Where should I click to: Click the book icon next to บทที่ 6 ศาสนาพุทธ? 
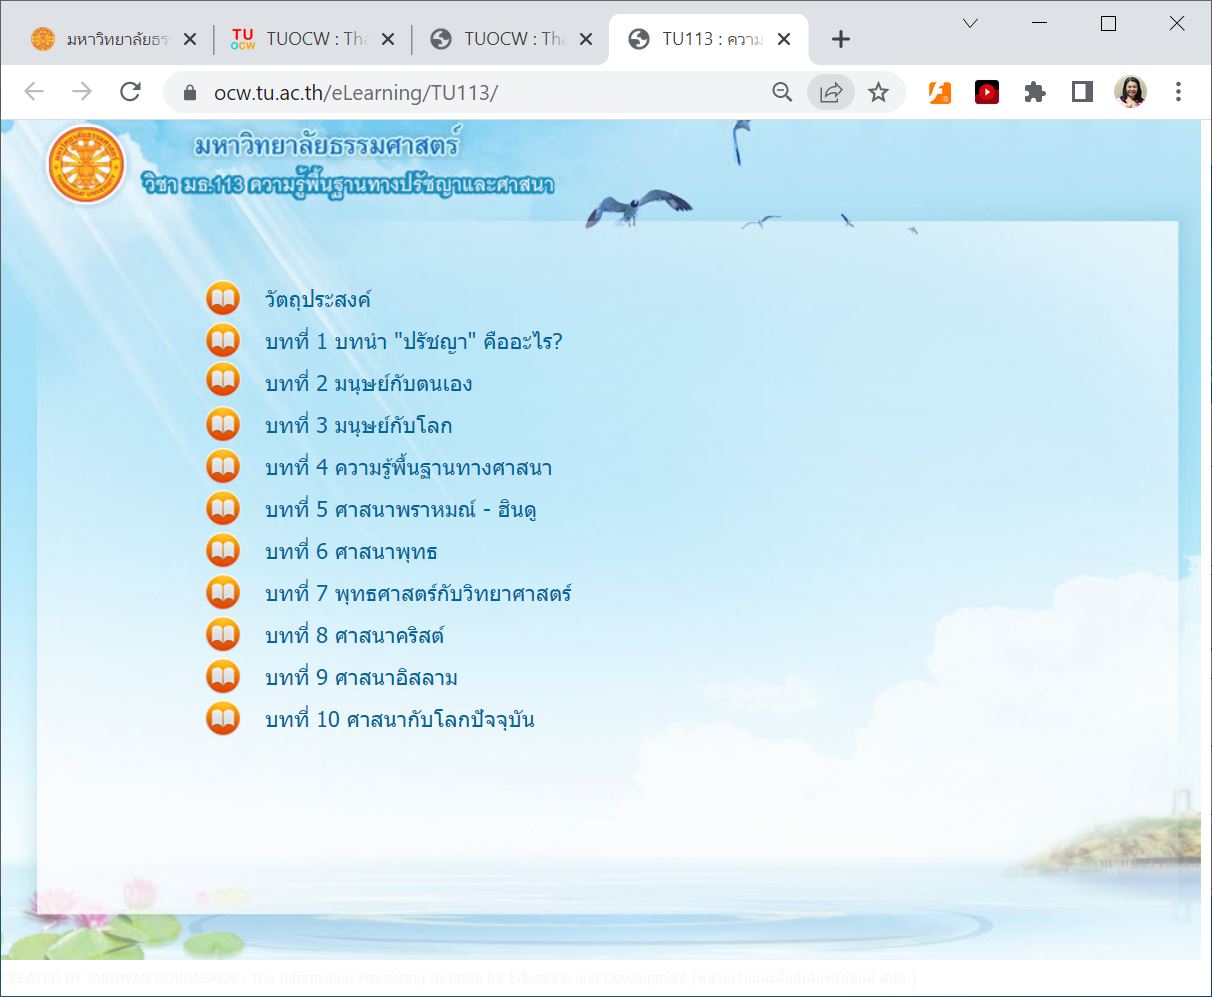tap(223, 551)
